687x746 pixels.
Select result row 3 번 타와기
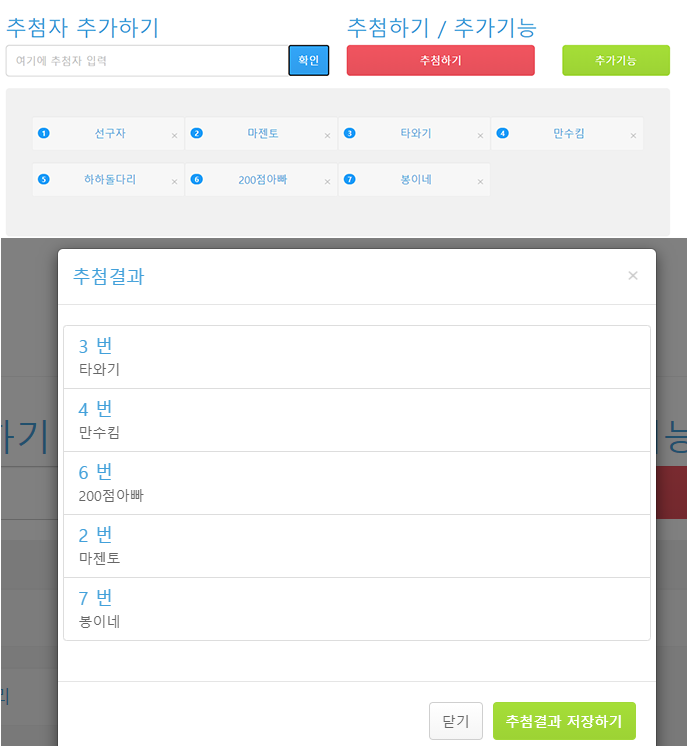(357, 357)
